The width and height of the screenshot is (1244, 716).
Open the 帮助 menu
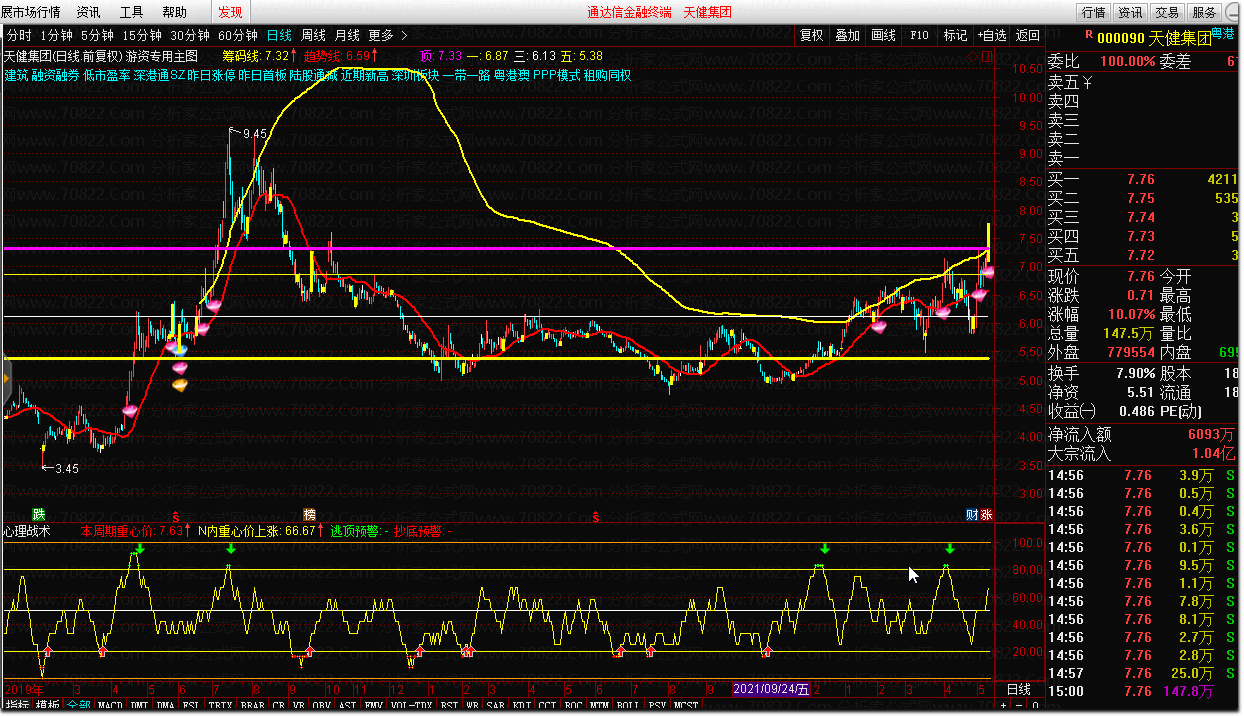174,12
